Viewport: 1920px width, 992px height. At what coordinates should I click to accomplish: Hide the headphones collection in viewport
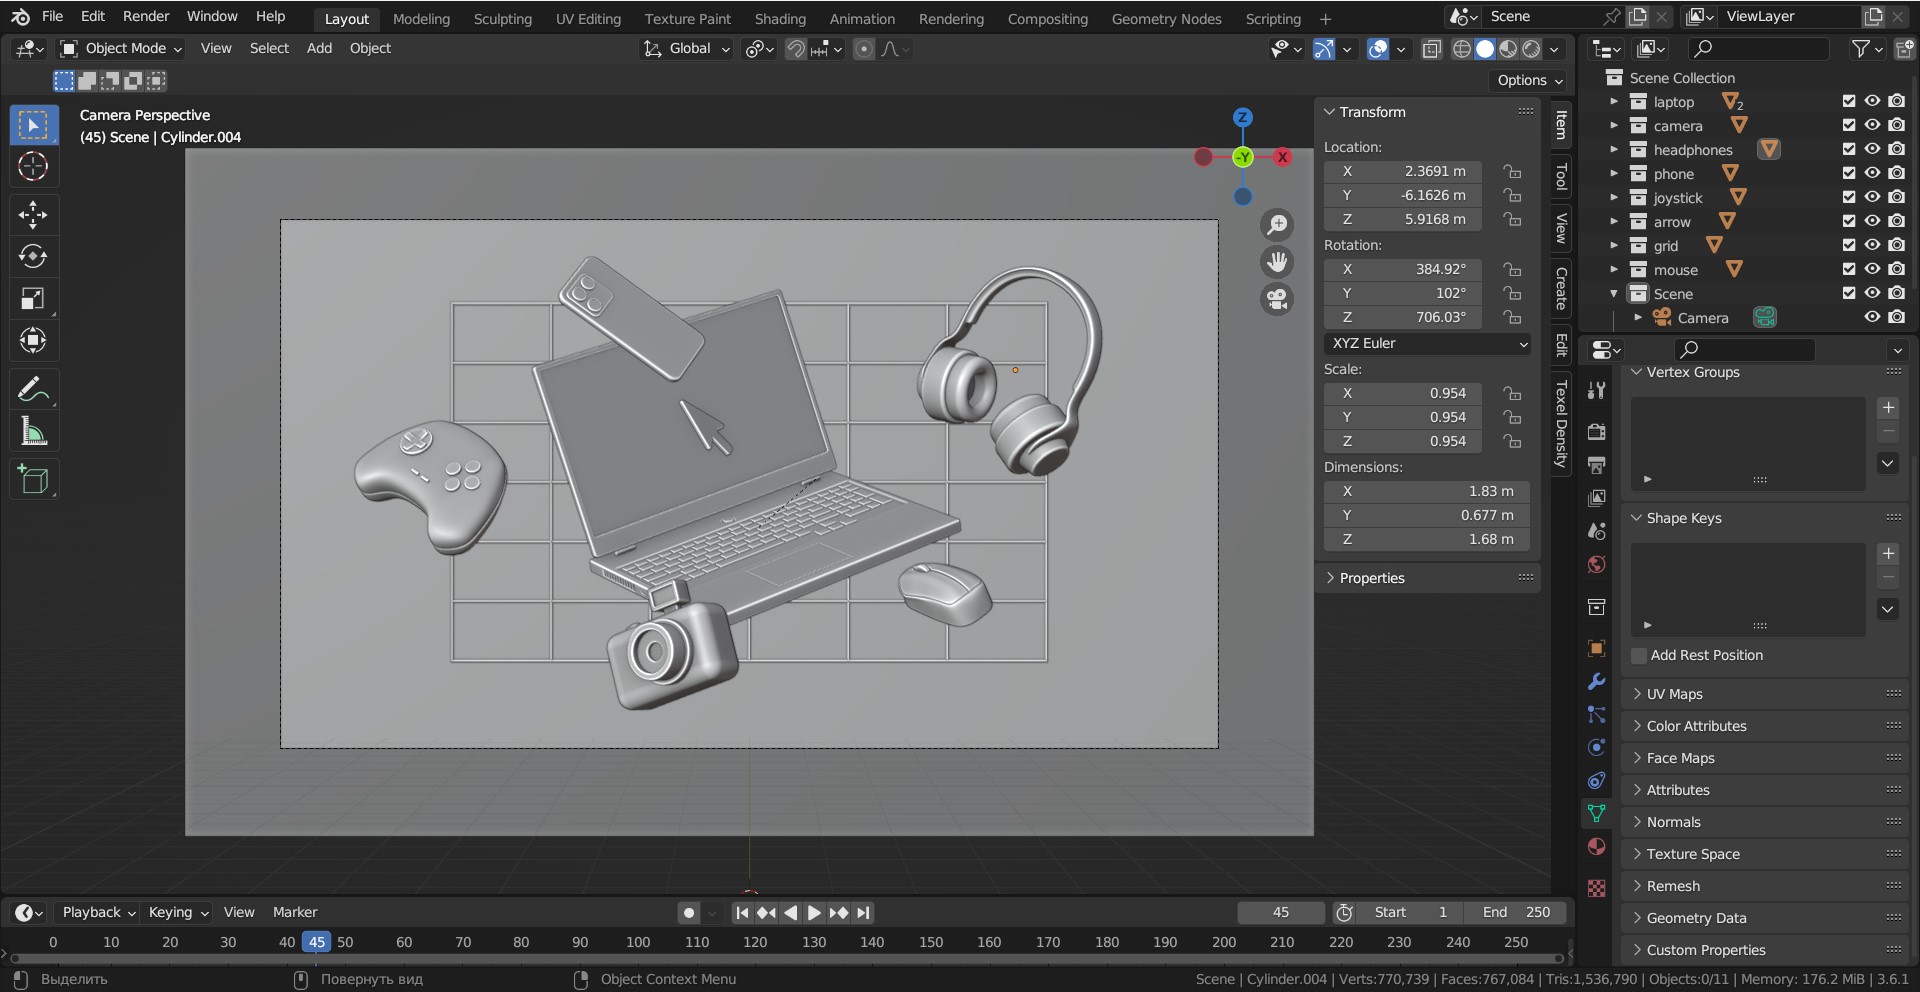point(1872,149)
